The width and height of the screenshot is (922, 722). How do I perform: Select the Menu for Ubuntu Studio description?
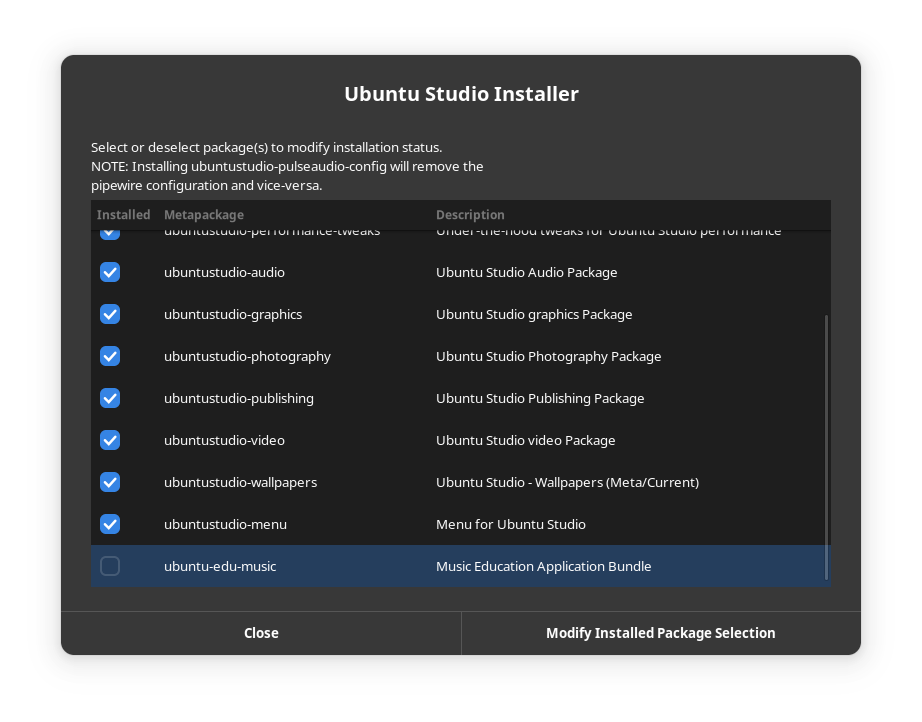(x=511, y=524)
